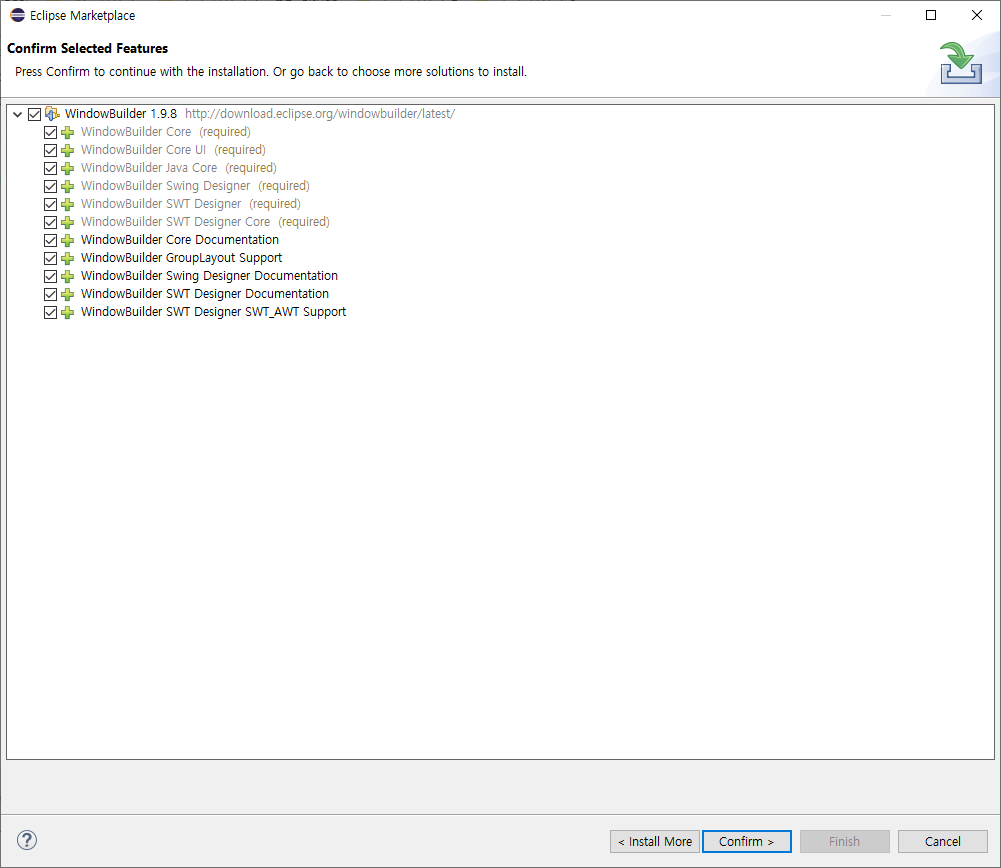
Task: Click the plus icon beside WindowBuilder Java Core
Action: pyautogui.click(x=67, y=168)
